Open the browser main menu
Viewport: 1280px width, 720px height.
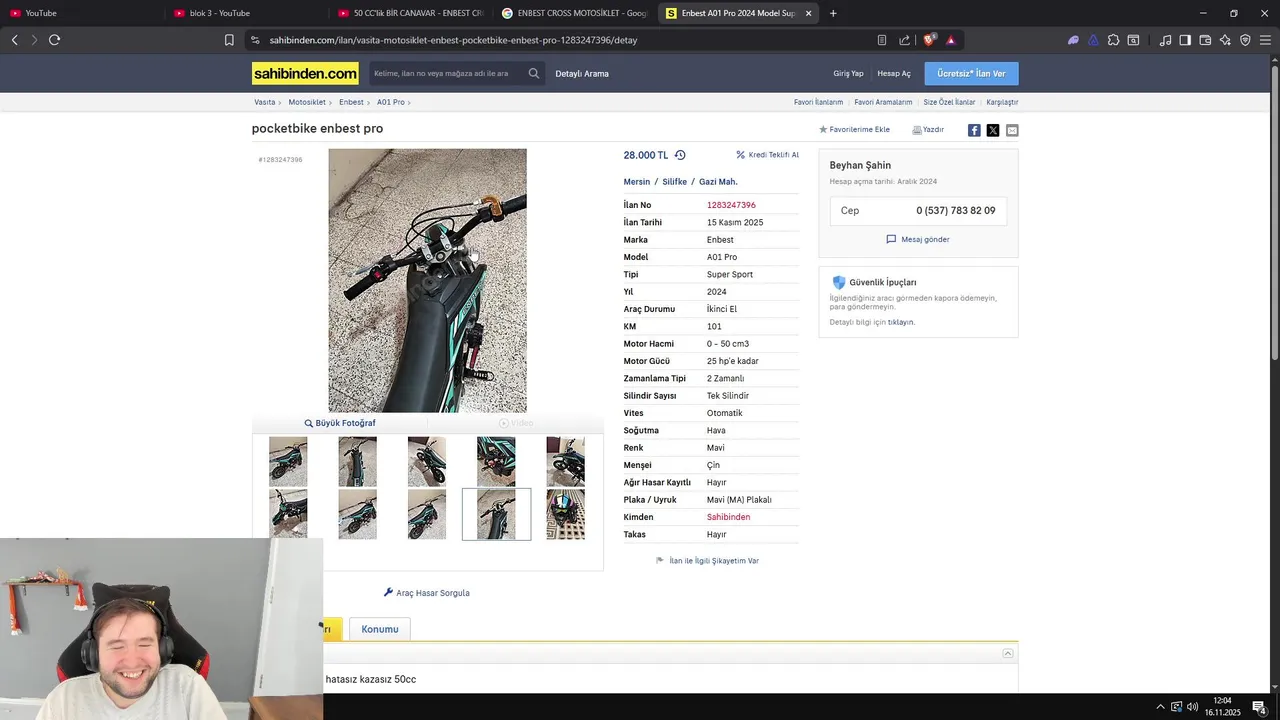point(1265,40)
